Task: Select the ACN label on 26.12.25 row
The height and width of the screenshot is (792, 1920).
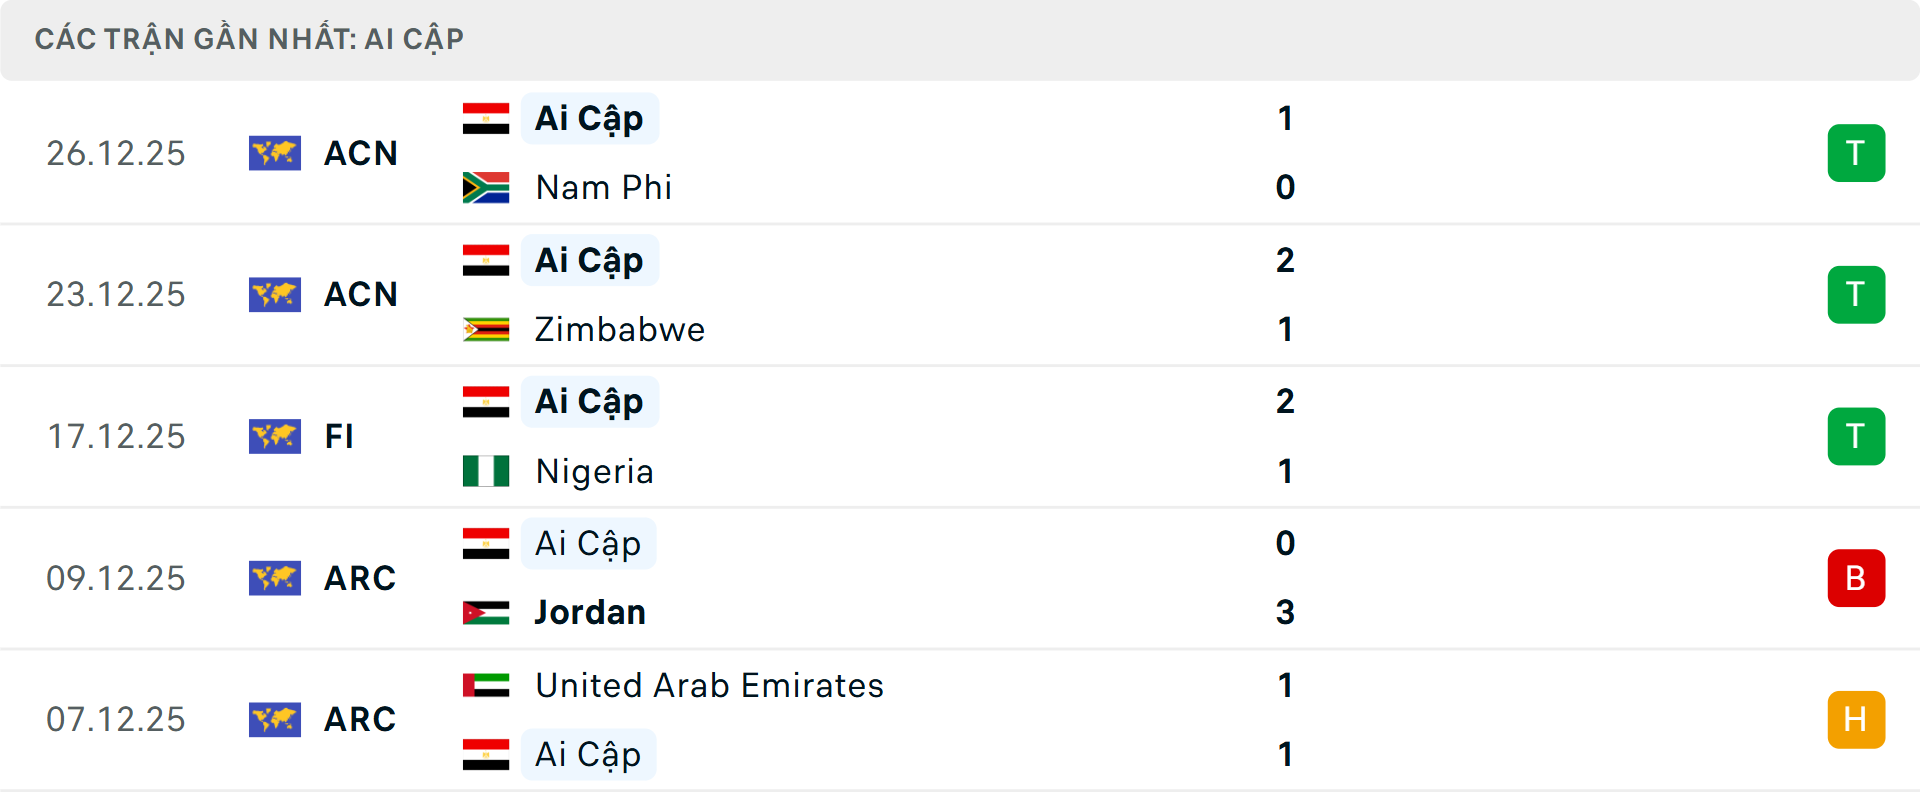Action: click(x=361, y=153)
